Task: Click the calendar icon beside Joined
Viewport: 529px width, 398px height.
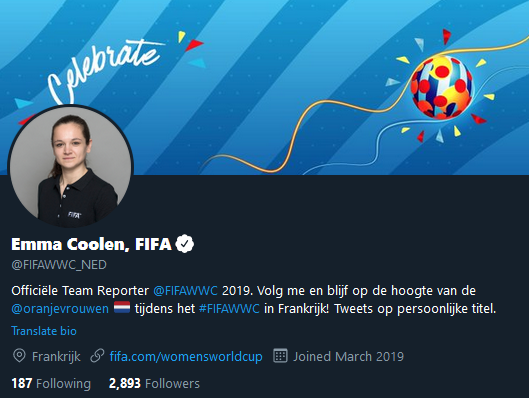Action: 280,356
